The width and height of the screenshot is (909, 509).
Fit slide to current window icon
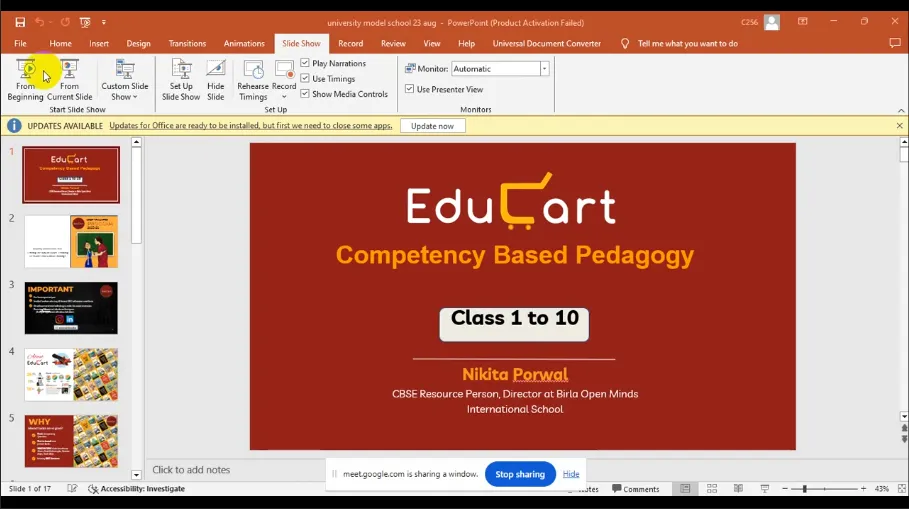click(901, 489)
